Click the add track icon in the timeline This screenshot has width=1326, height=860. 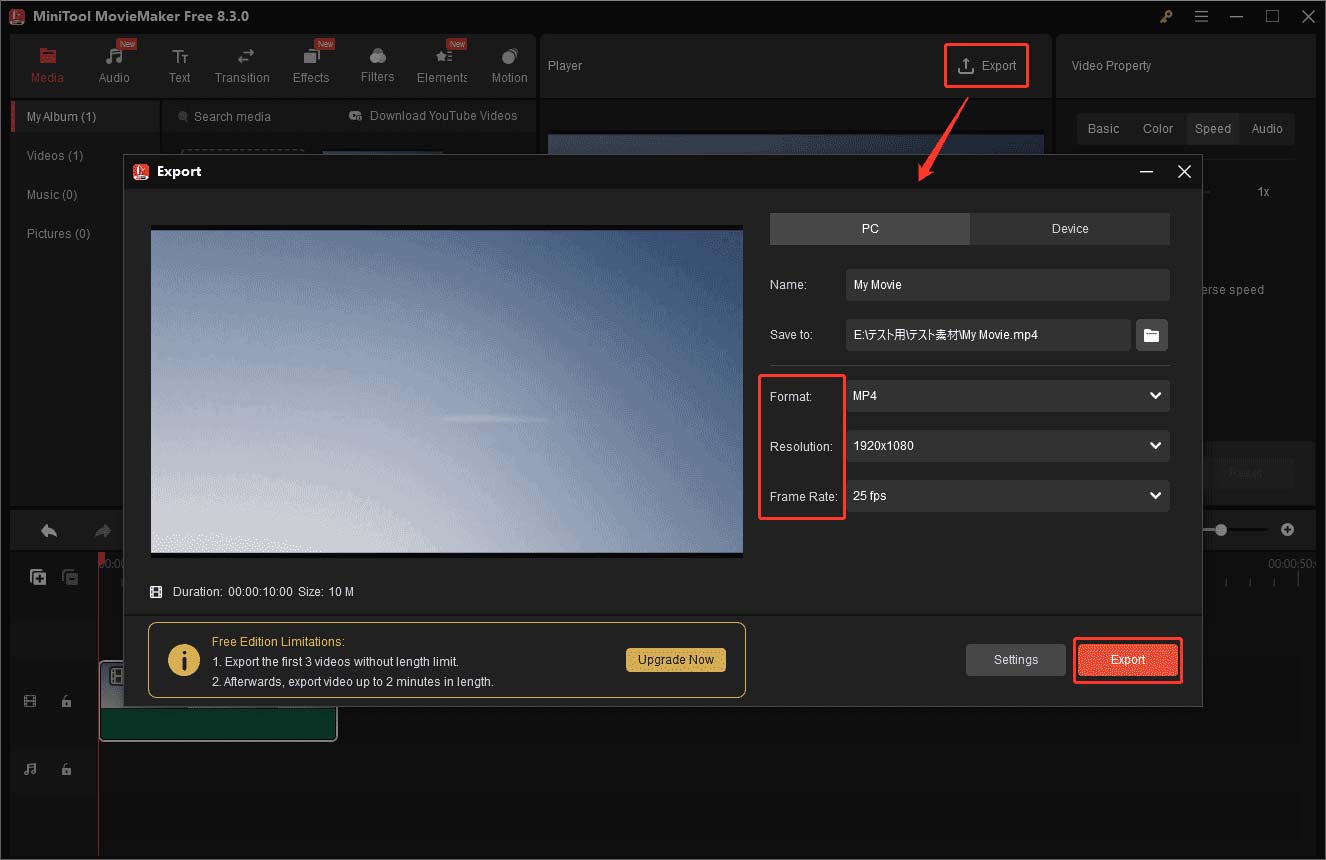point(38,577)
